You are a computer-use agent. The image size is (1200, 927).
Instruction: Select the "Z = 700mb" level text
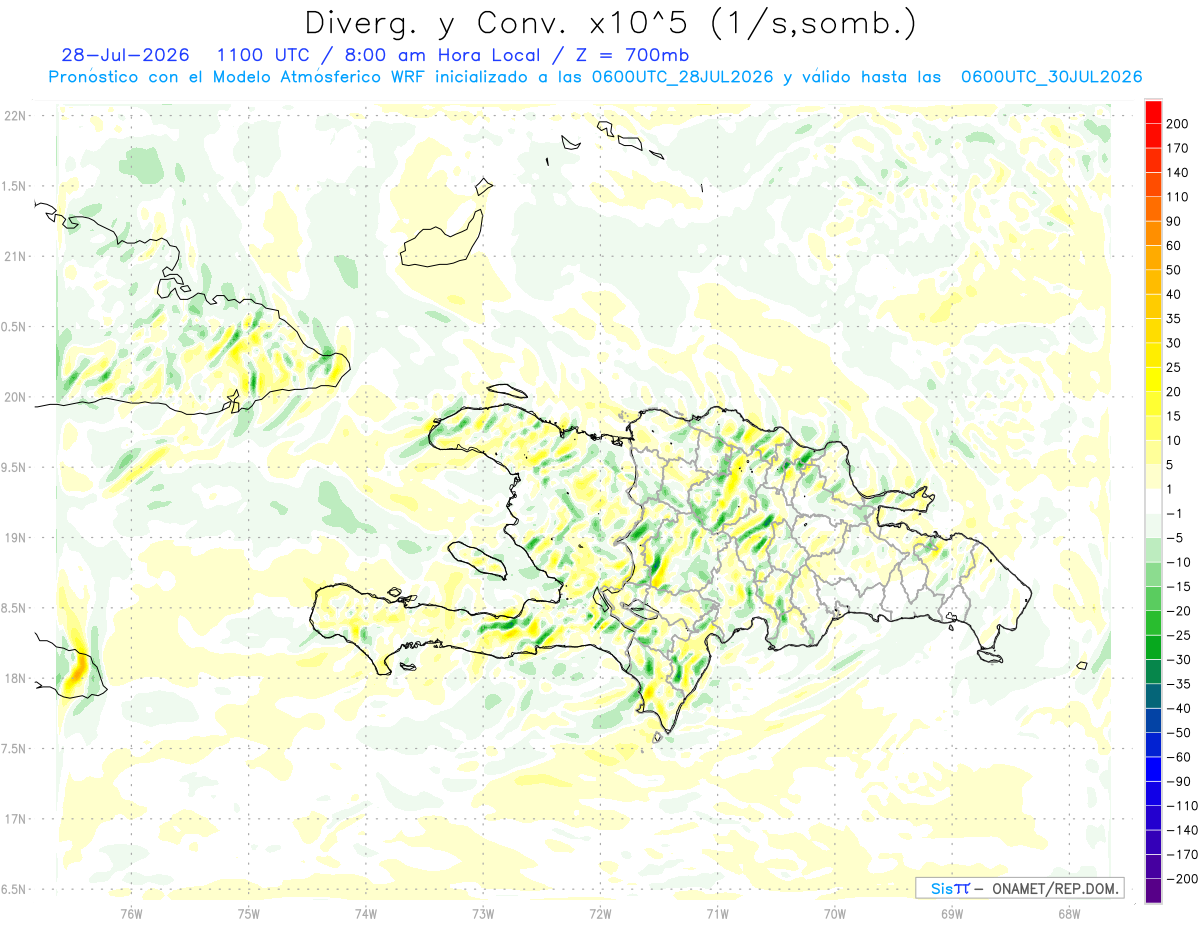[x=634, y=55]
